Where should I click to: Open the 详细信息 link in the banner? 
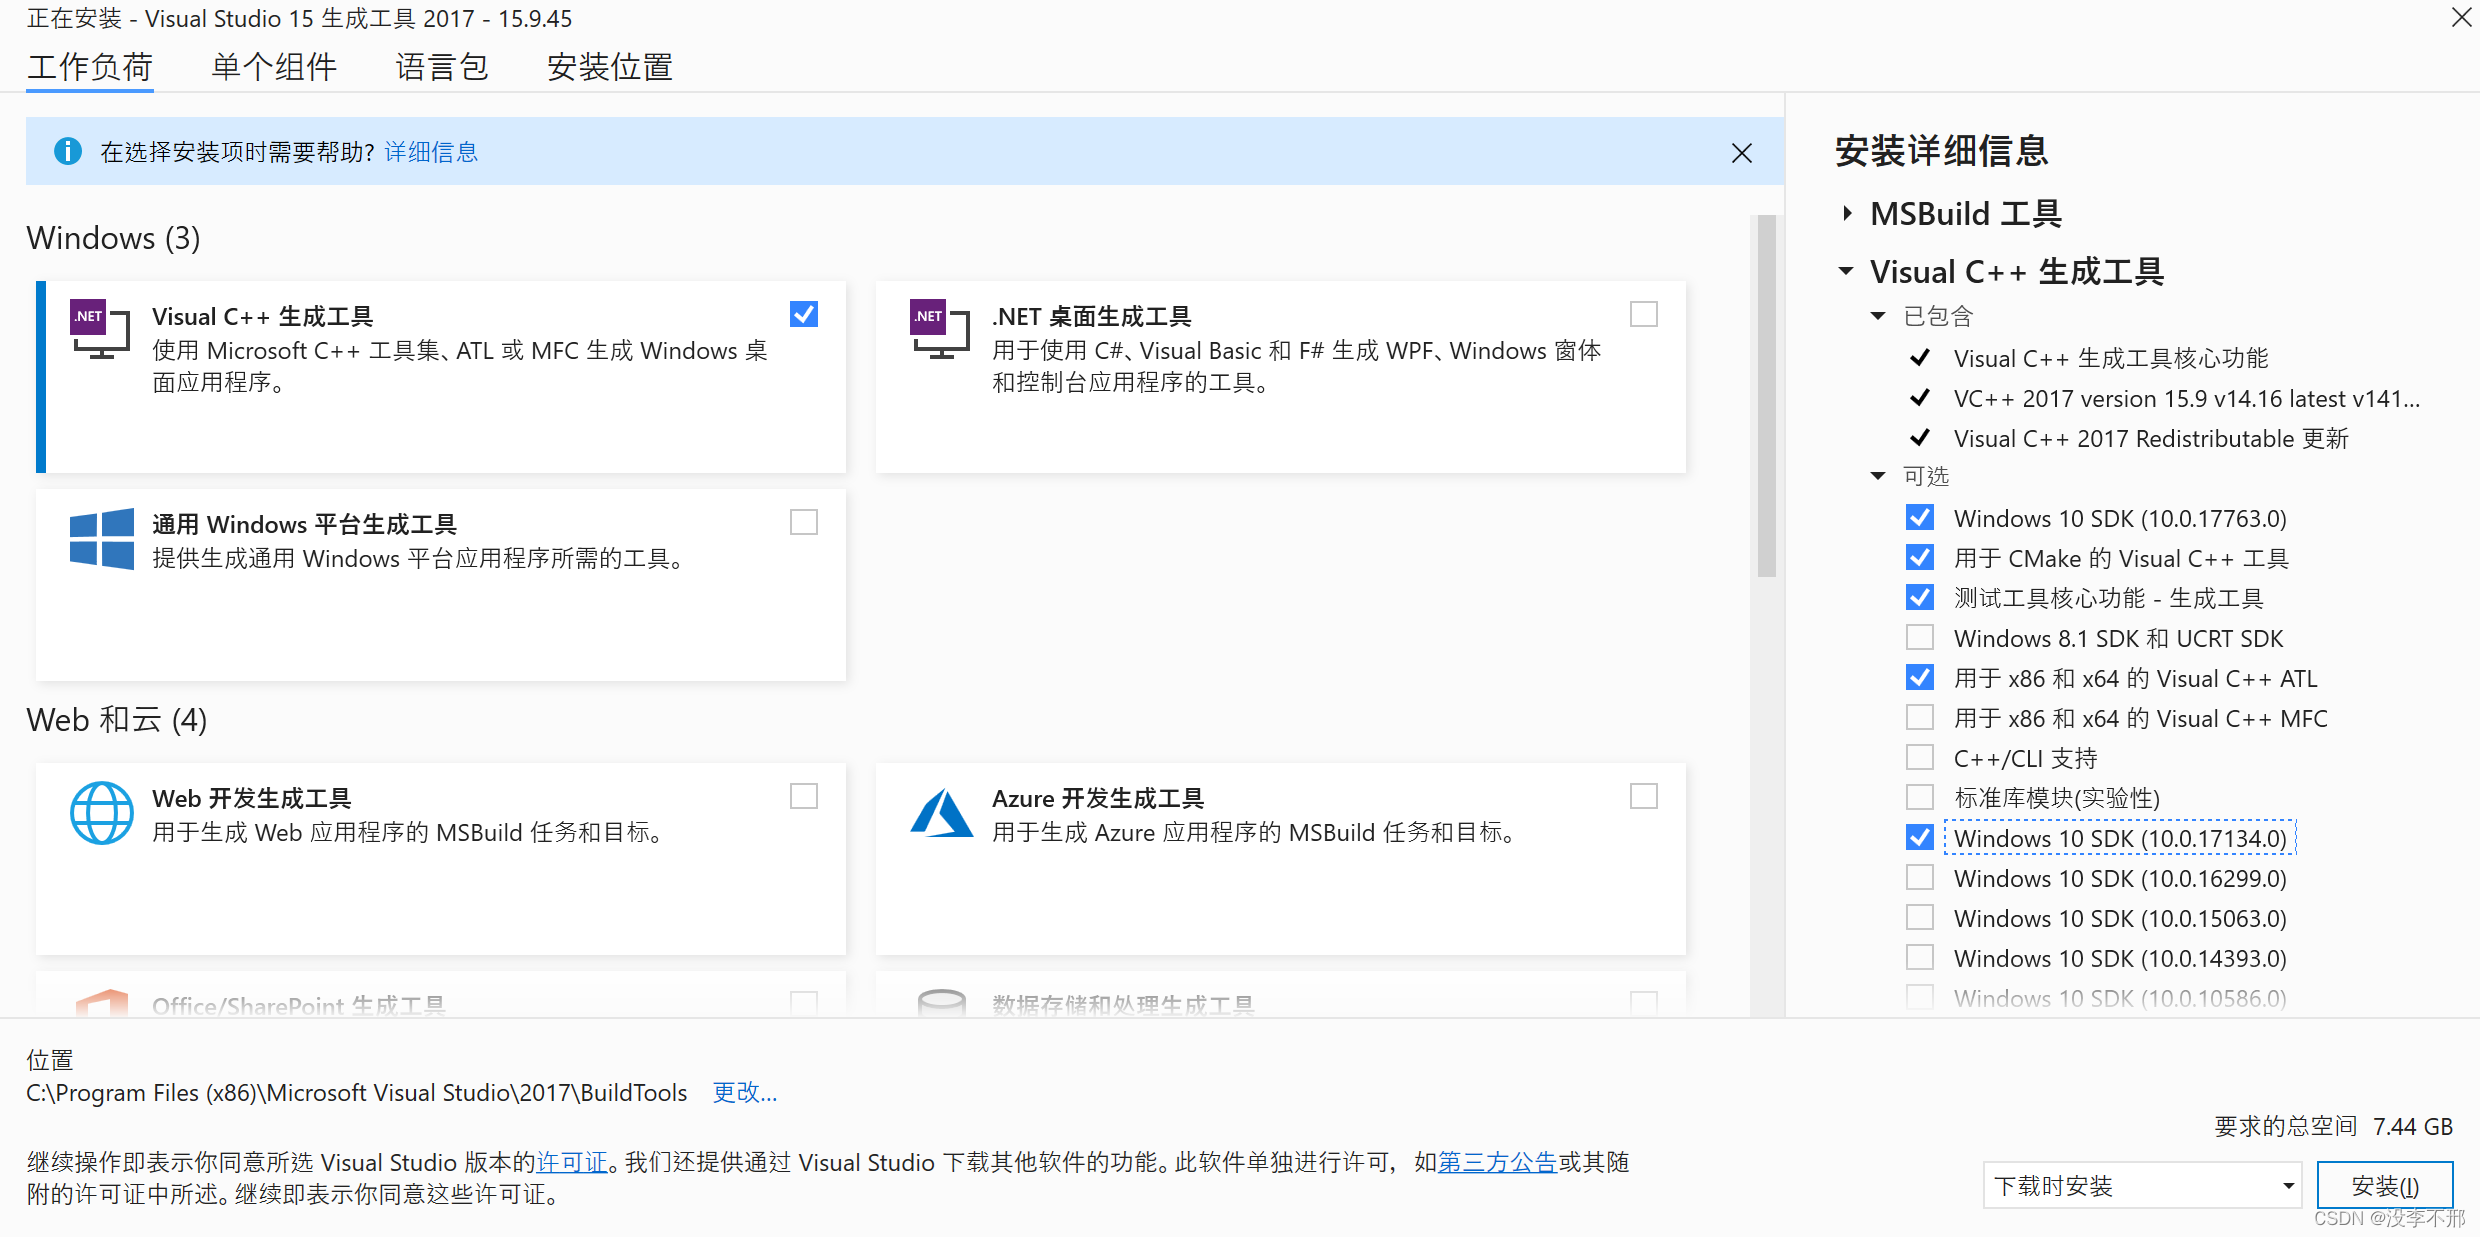coord(430,151)
